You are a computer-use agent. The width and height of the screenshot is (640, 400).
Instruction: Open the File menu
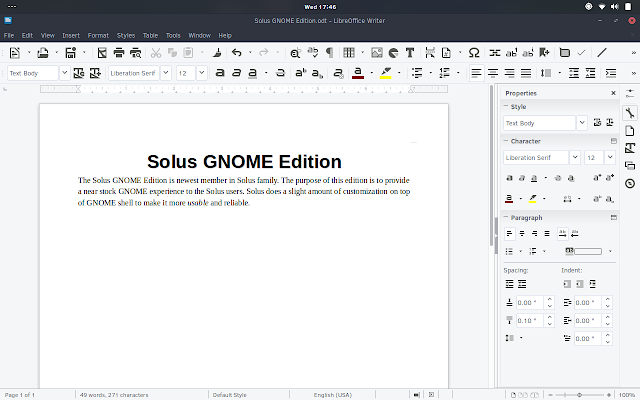pos(9,36)
